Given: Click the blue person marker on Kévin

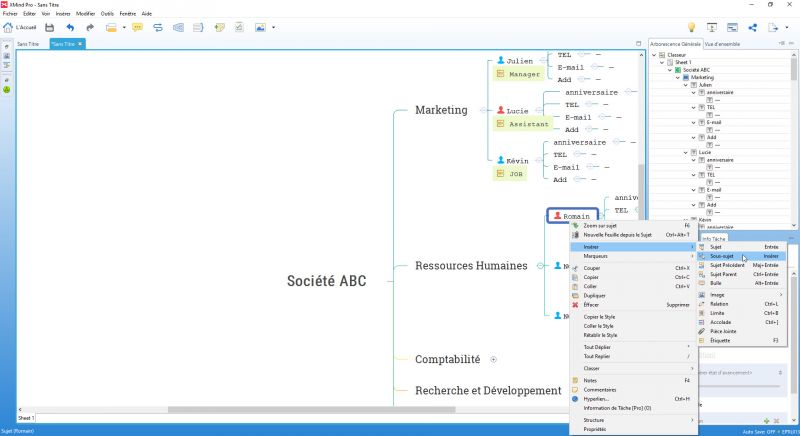Looking at the screenshot, I should click(501, 160).
